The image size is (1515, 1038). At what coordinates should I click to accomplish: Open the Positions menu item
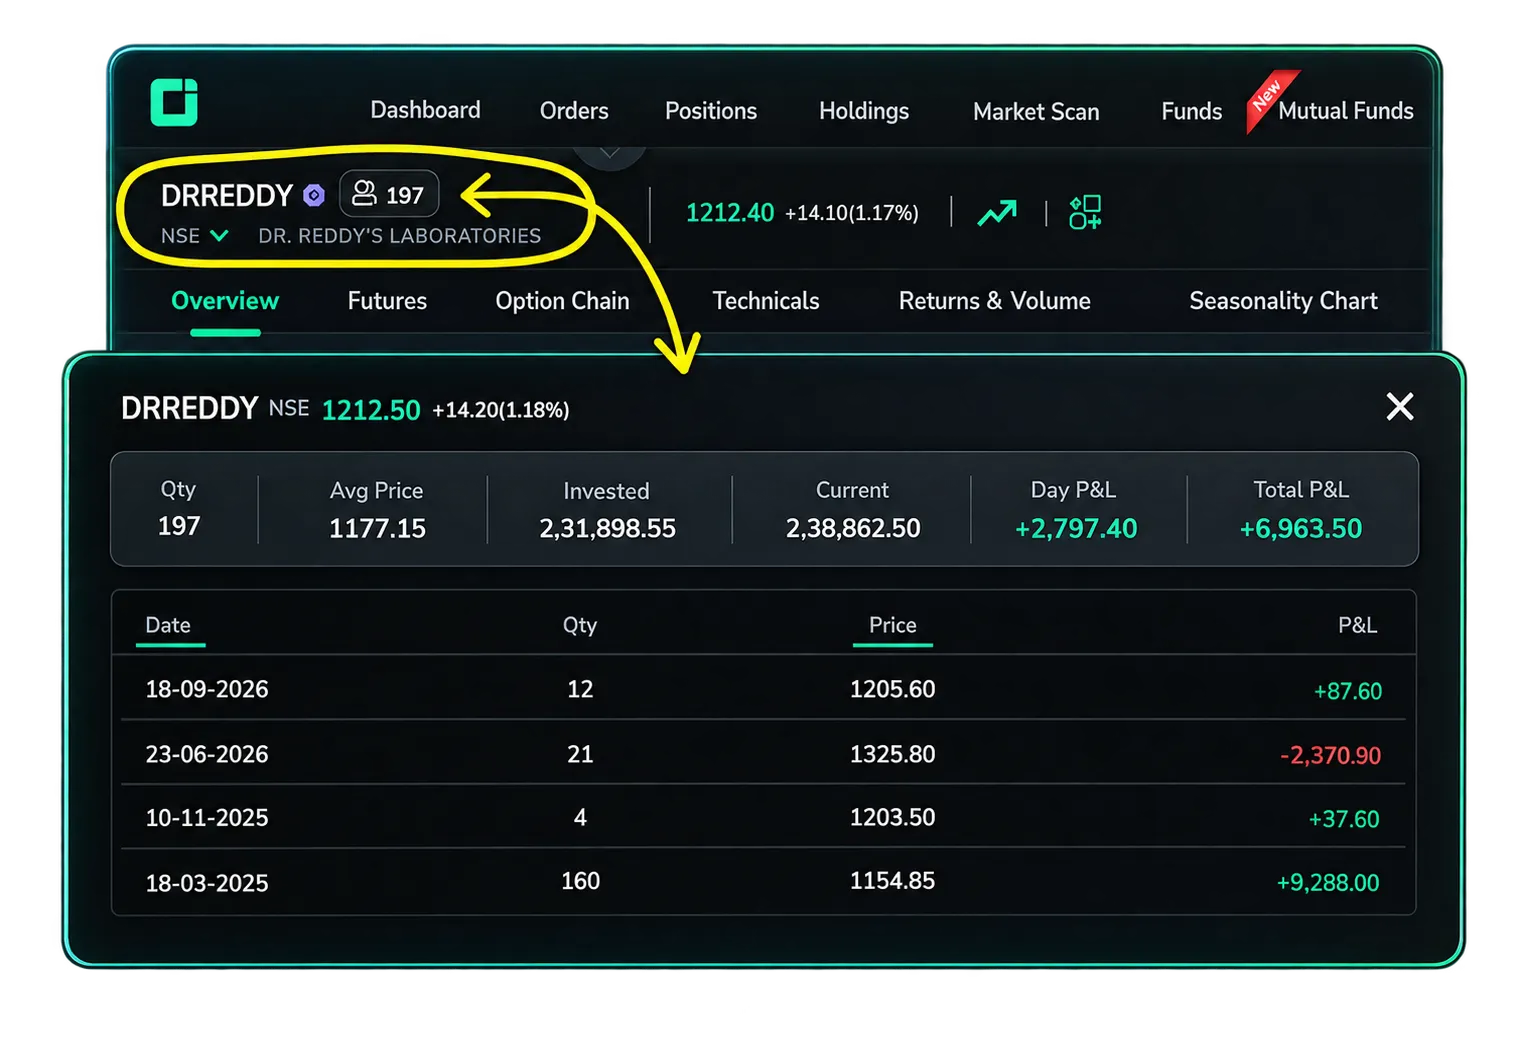[x=711, y=111]
